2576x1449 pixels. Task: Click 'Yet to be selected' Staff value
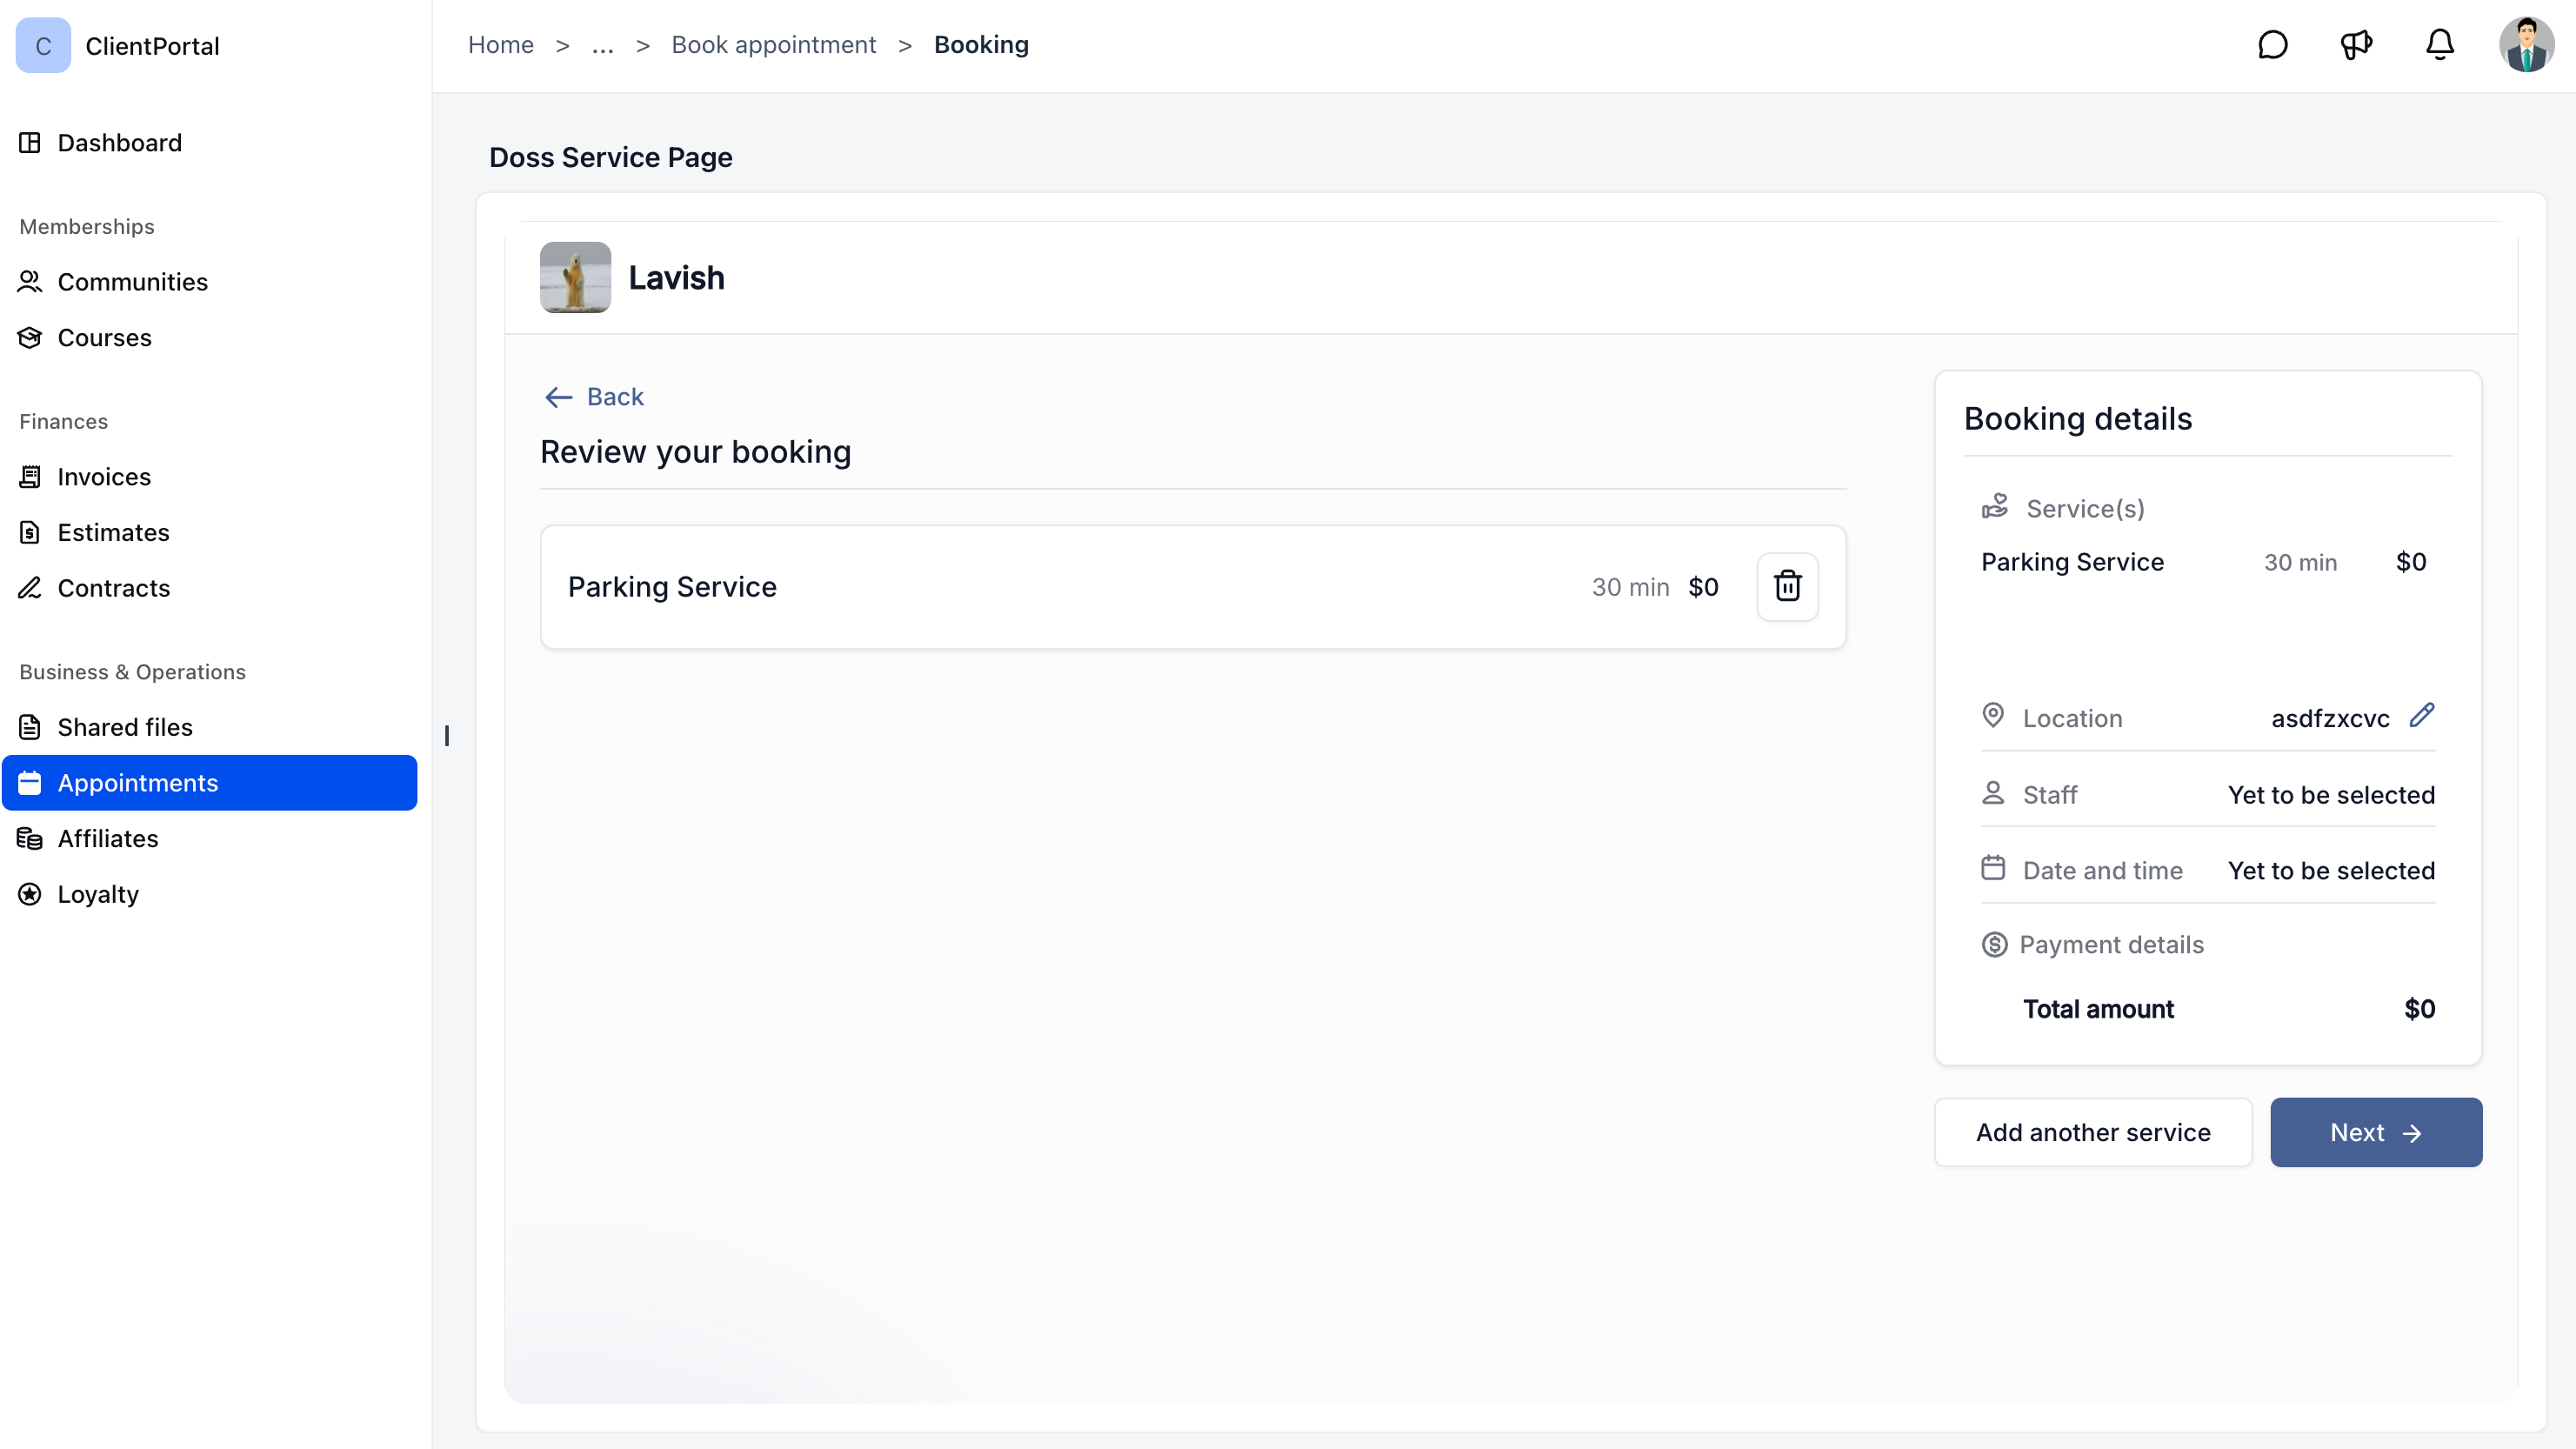point(2331,795)
